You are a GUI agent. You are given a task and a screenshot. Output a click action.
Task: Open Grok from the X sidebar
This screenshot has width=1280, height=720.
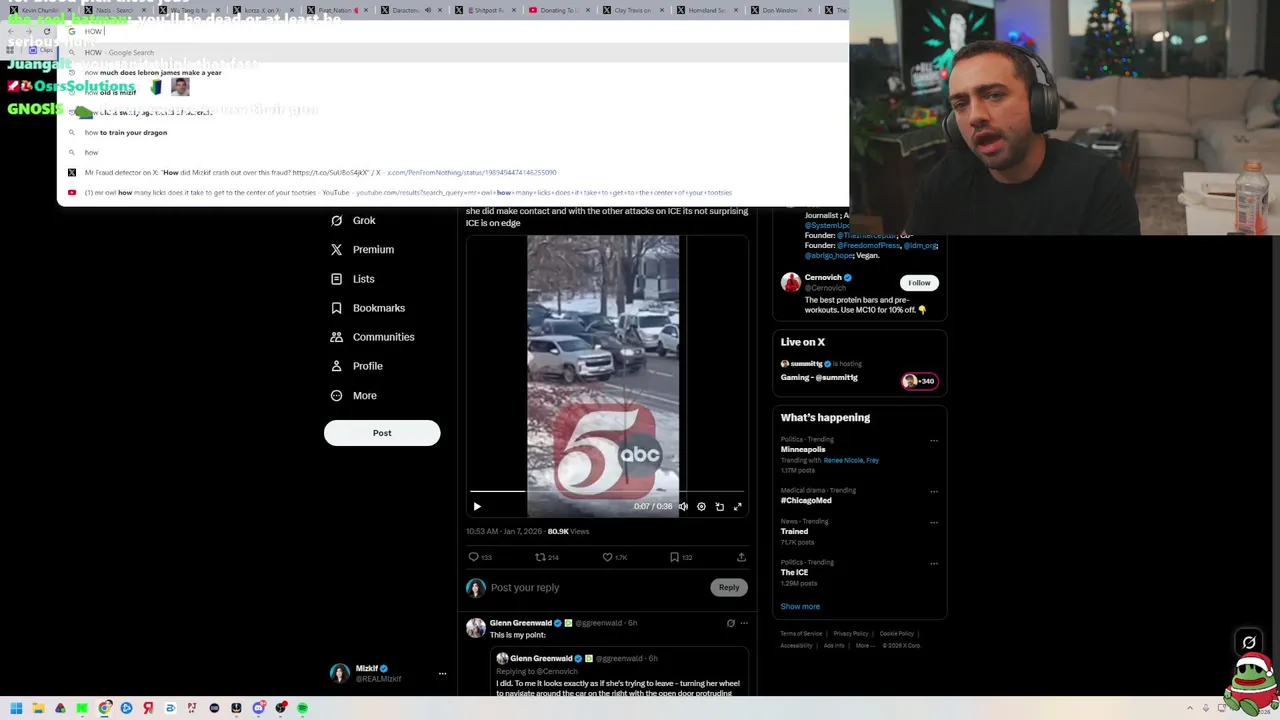[x=353, y=220]
